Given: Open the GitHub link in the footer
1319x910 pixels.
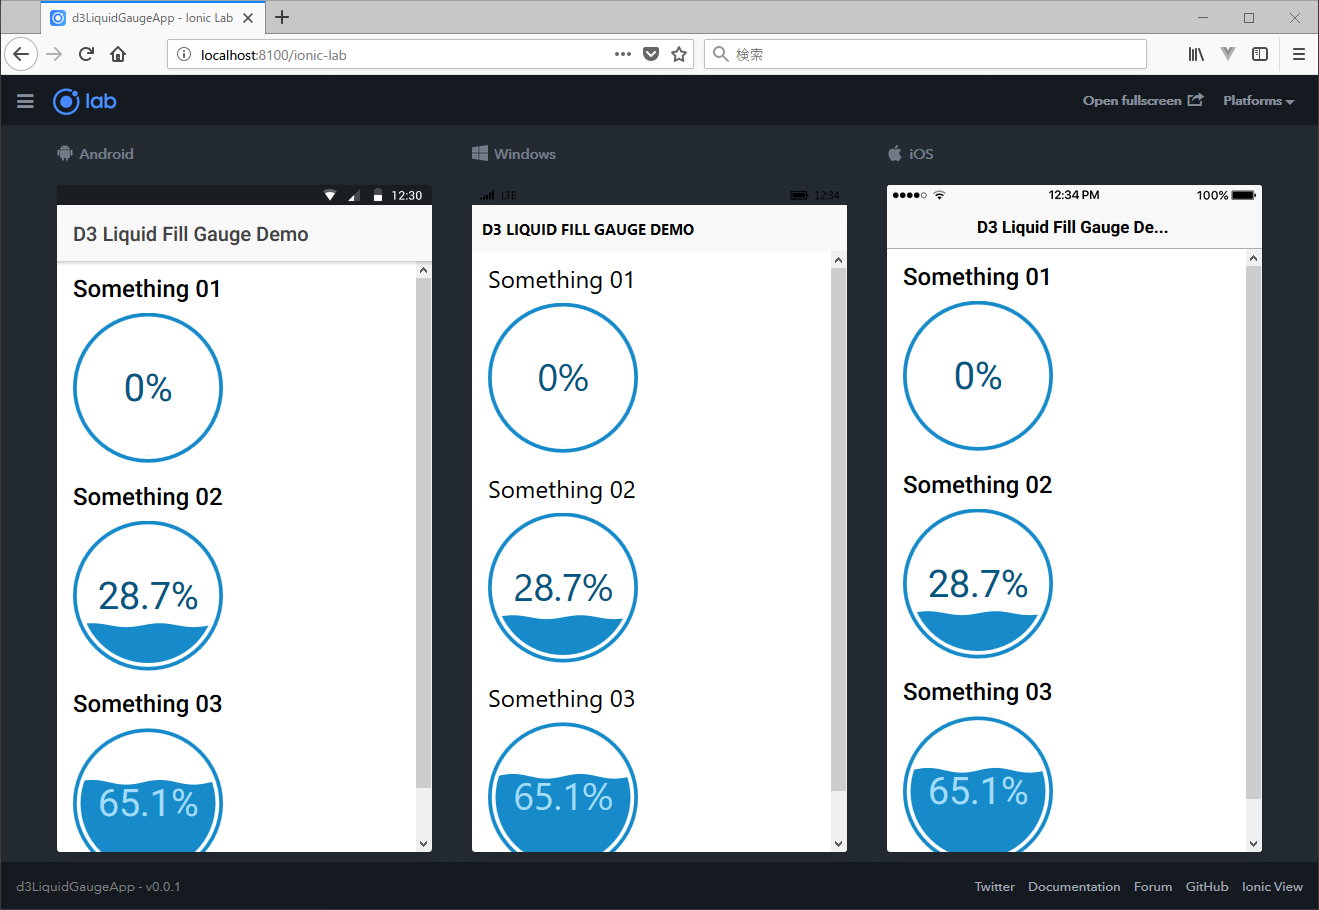Looking at the screenshot, I should 1207,886.
